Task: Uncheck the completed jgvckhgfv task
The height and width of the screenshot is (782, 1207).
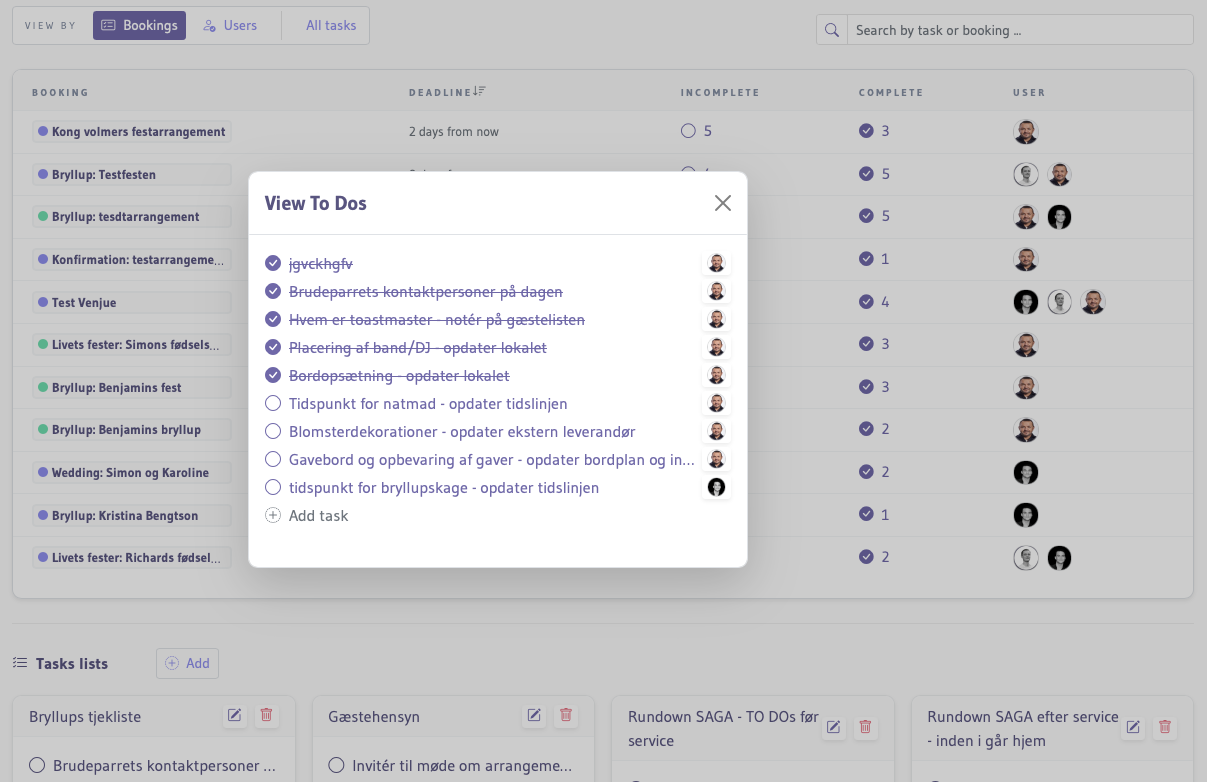Action: (x=272, y=263)
